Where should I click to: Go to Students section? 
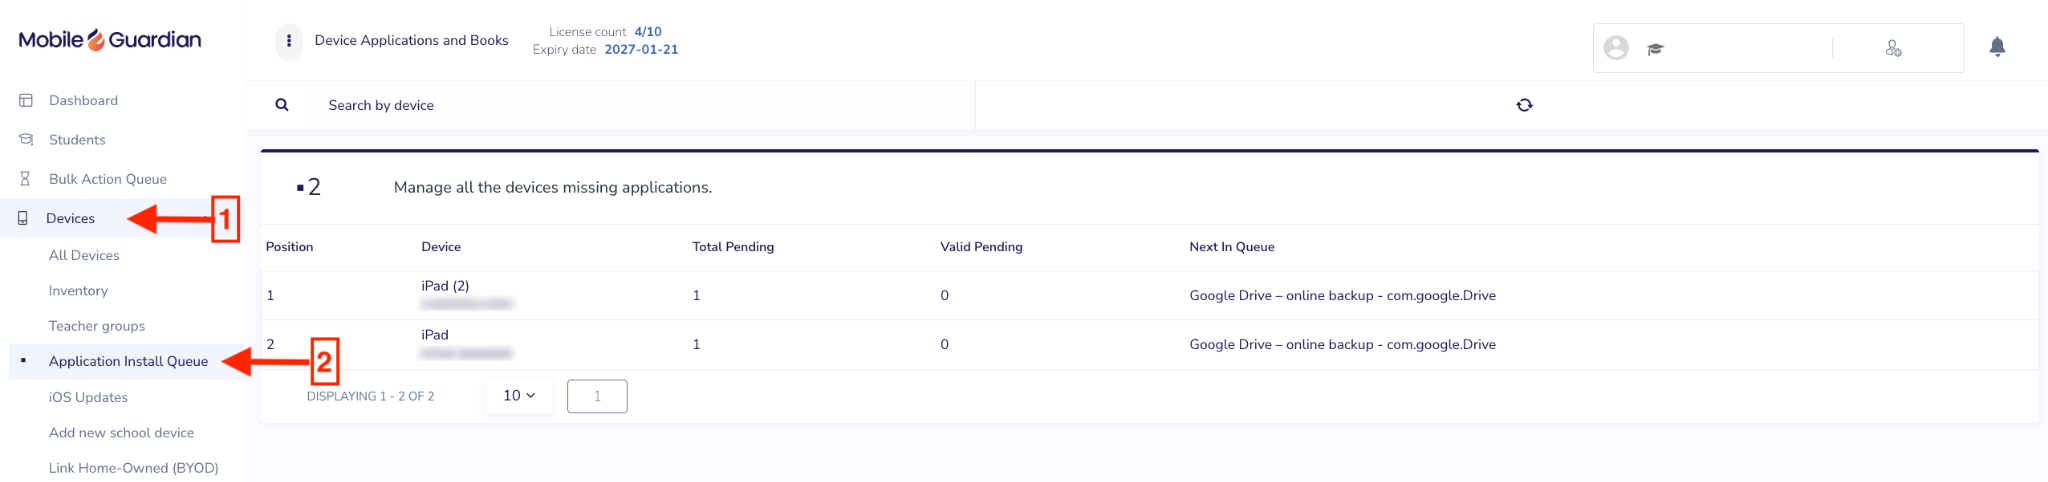coord(77,140)
